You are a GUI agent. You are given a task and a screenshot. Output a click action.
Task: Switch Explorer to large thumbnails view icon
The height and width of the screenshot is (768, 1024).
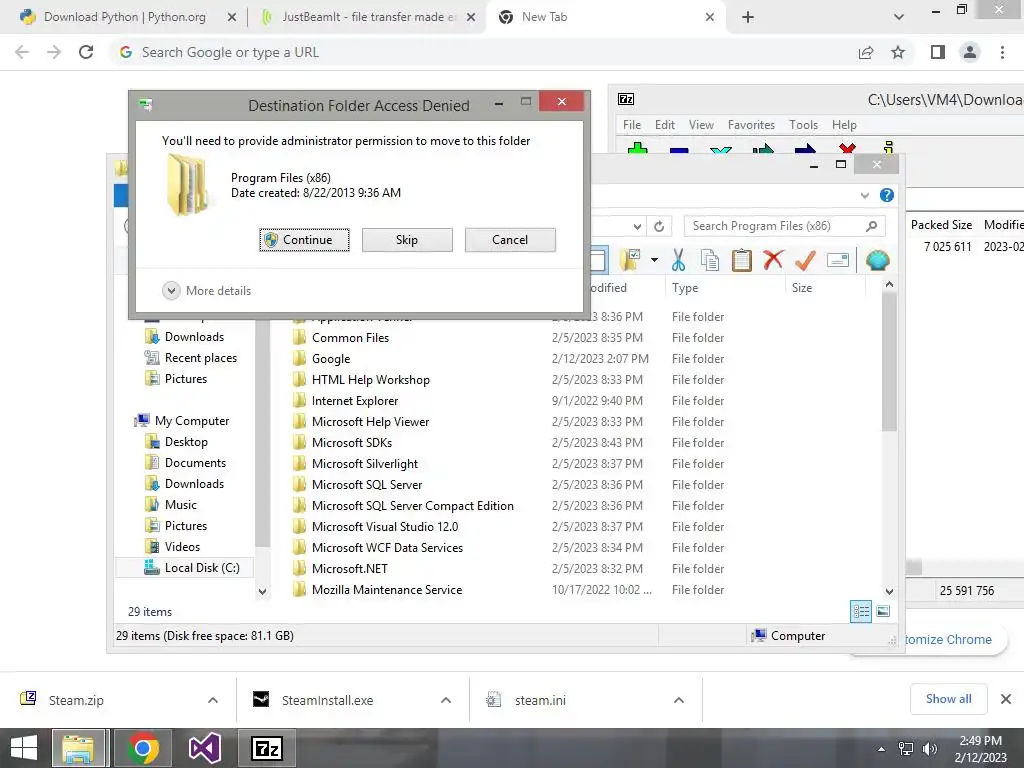(x=883, y=611)
